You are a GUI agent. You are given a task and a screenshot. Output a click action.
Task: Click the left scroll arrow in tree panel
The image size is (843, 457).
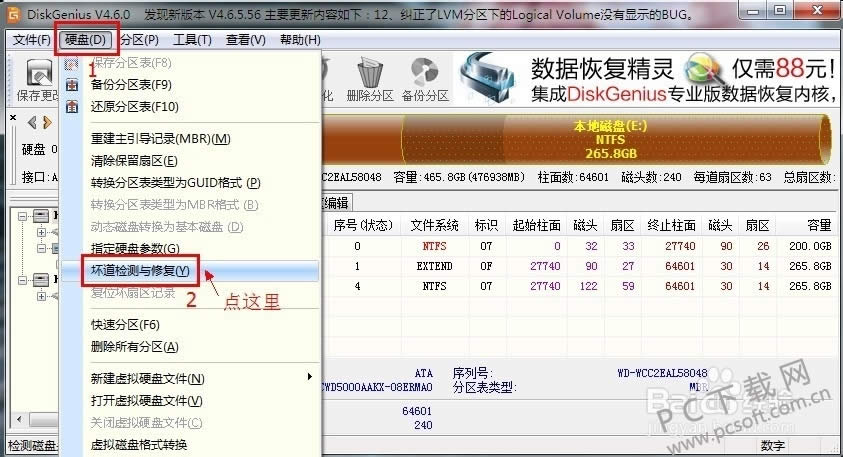coord(19,419)
